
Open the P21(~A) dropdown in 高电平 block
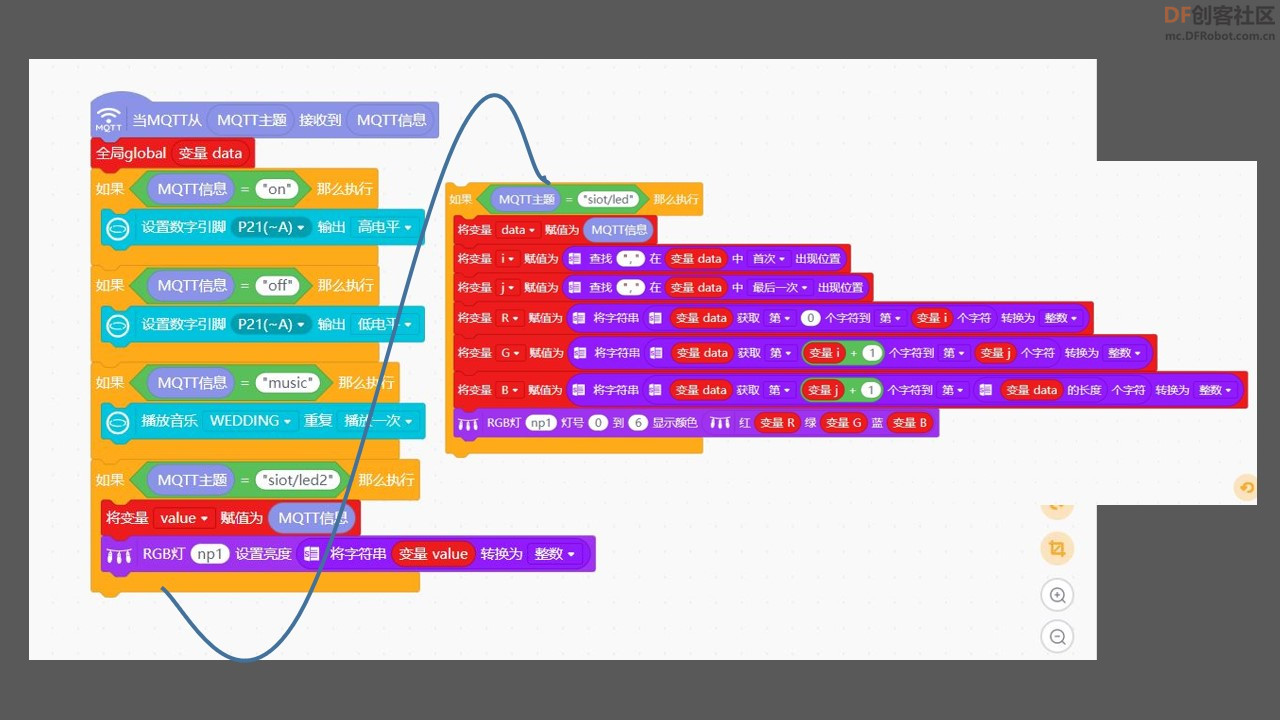pos(271,228)
